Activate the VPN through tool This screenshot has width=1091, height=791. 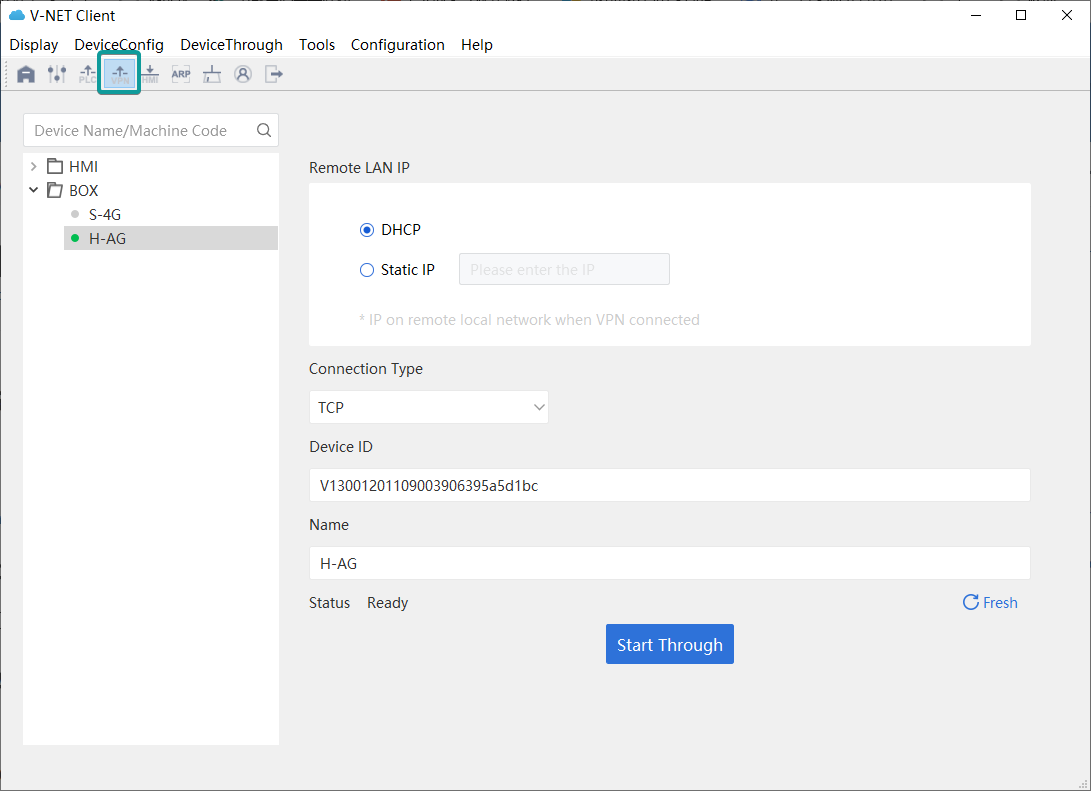[x=118, y=73]
